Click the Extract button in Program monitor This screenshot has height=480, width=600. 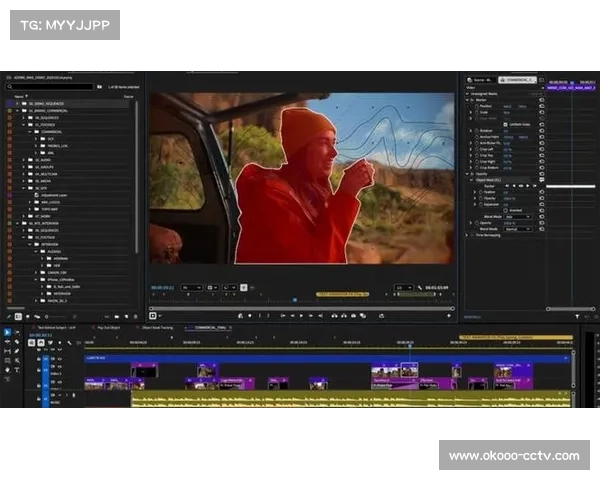click(x=344, y=316)
